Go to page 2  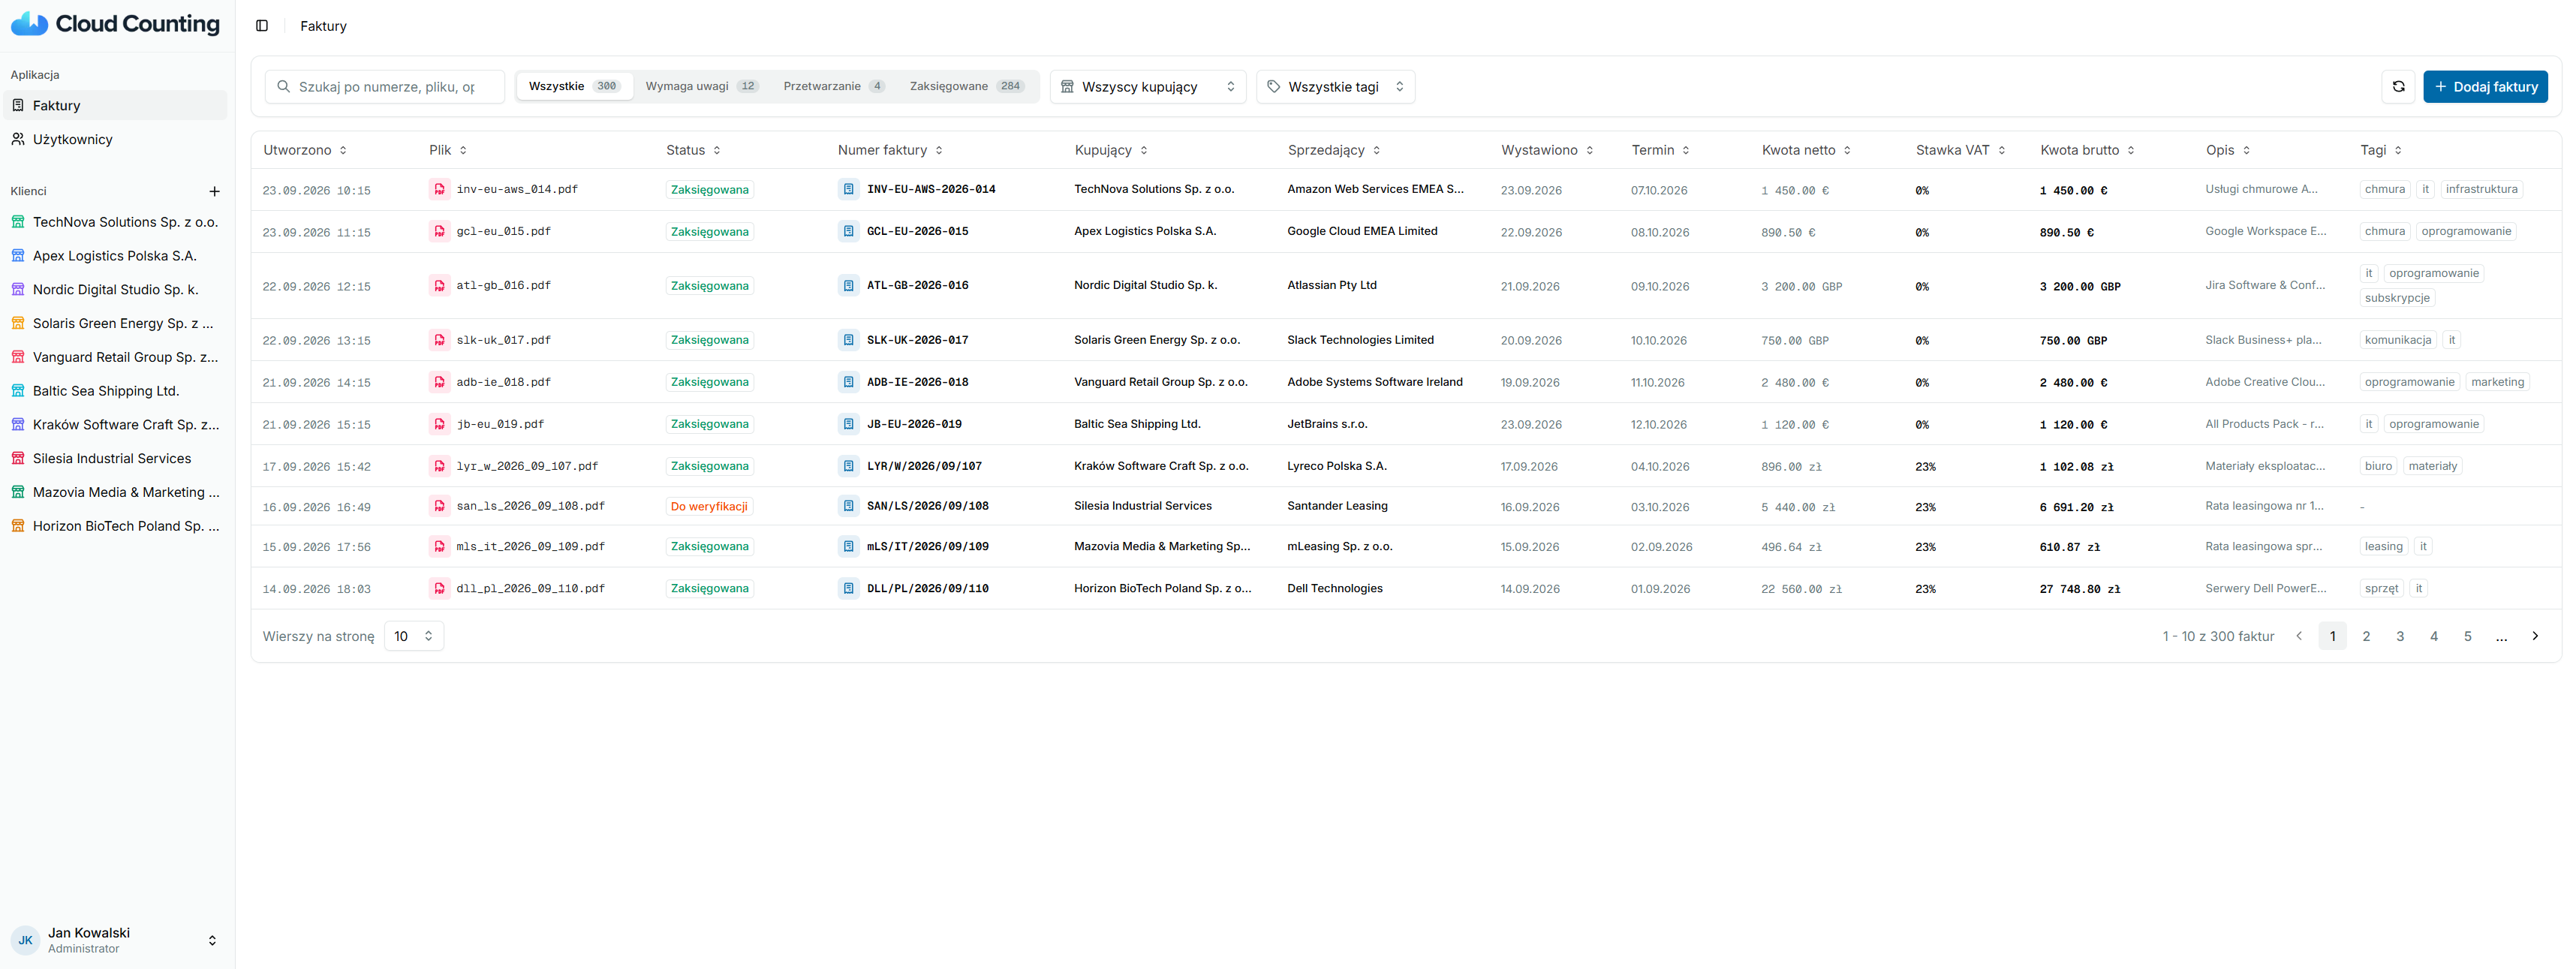(x=2366, y=636)
